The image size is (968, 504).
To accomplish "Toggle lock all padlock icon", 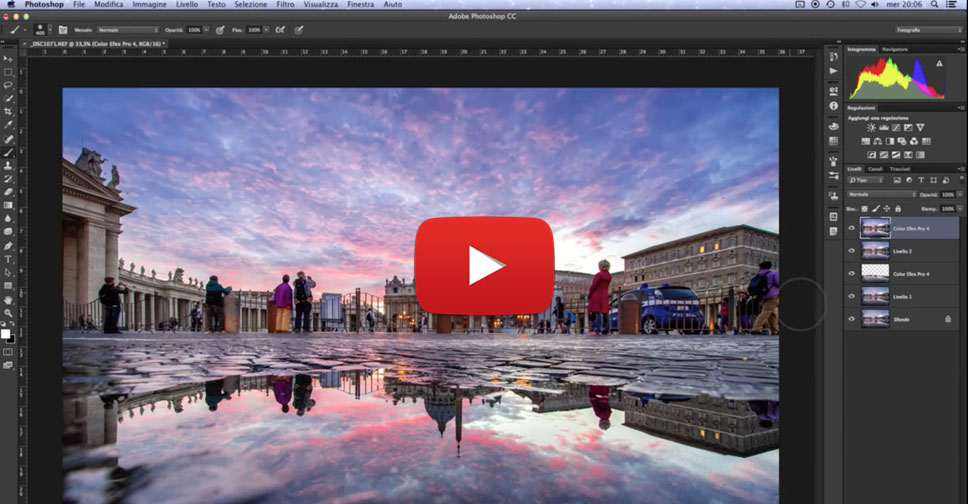I will (x=898, y=209).
